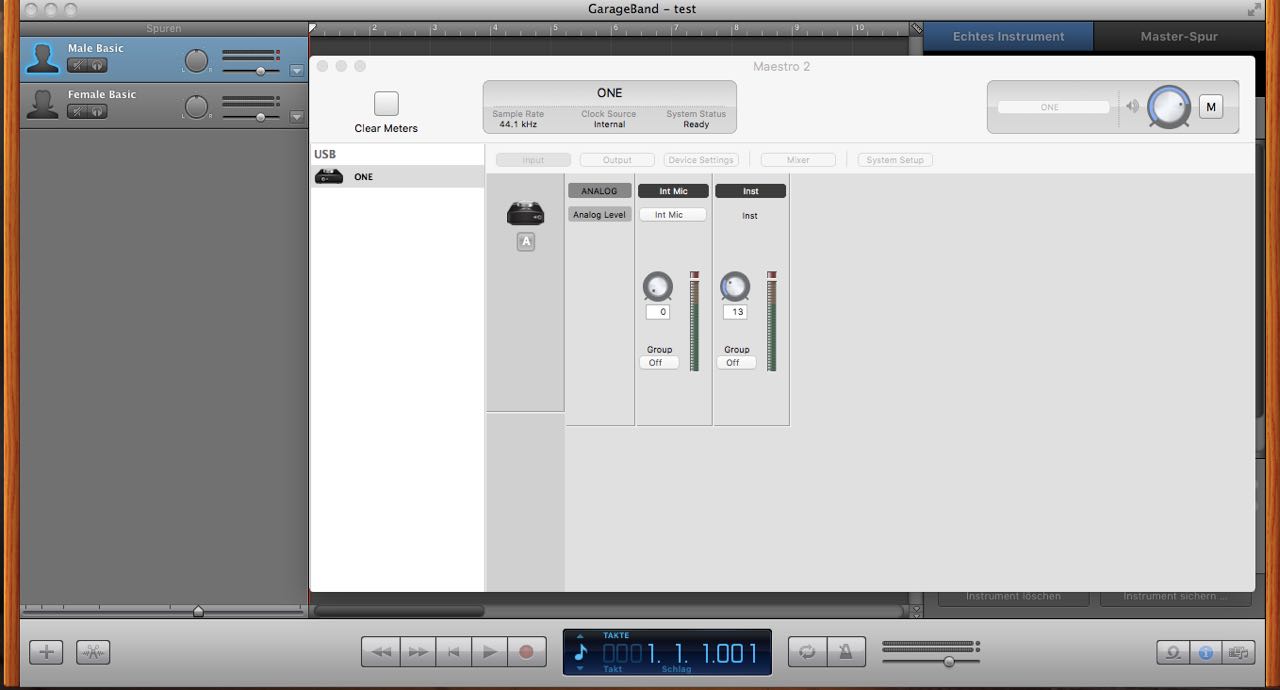Viewport: 1280px width, 690px height.
Task: Click the GarageBand fullscreen arrows icon
Action: click(x=1254, y=10)
